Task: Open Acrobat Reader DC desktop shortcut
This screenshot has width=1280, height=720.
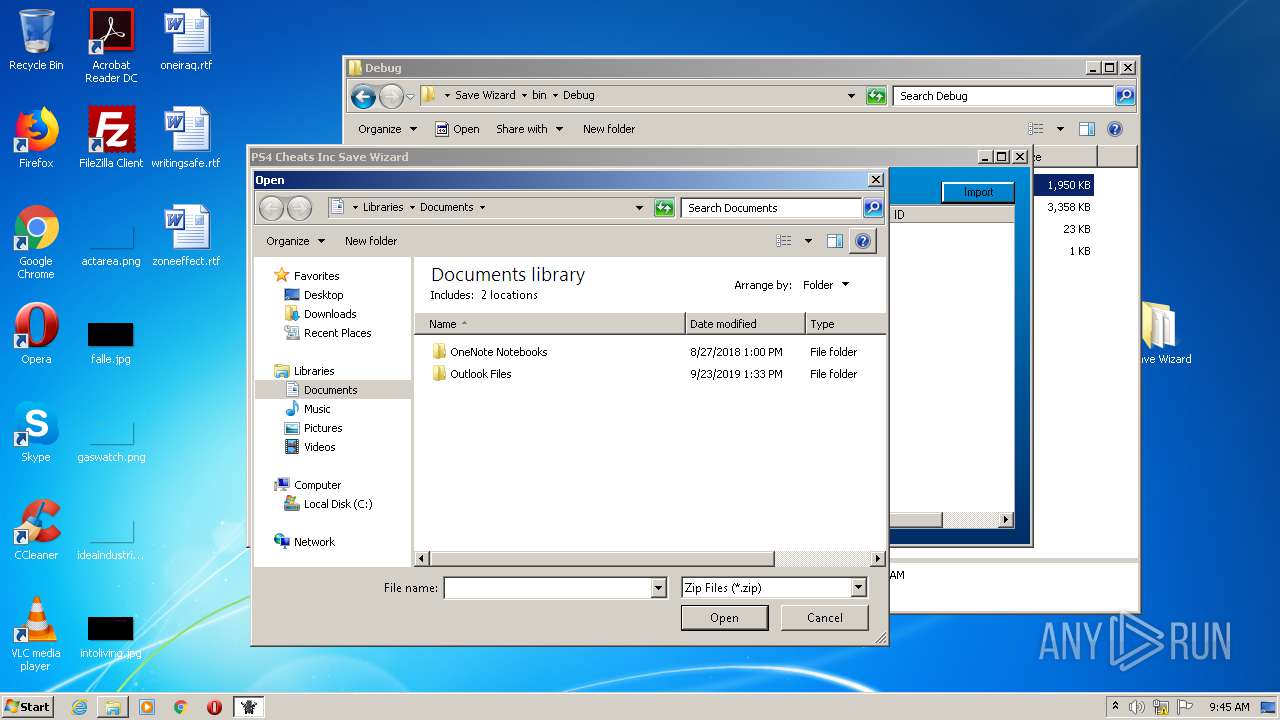Action: click(x=111, y=46)
